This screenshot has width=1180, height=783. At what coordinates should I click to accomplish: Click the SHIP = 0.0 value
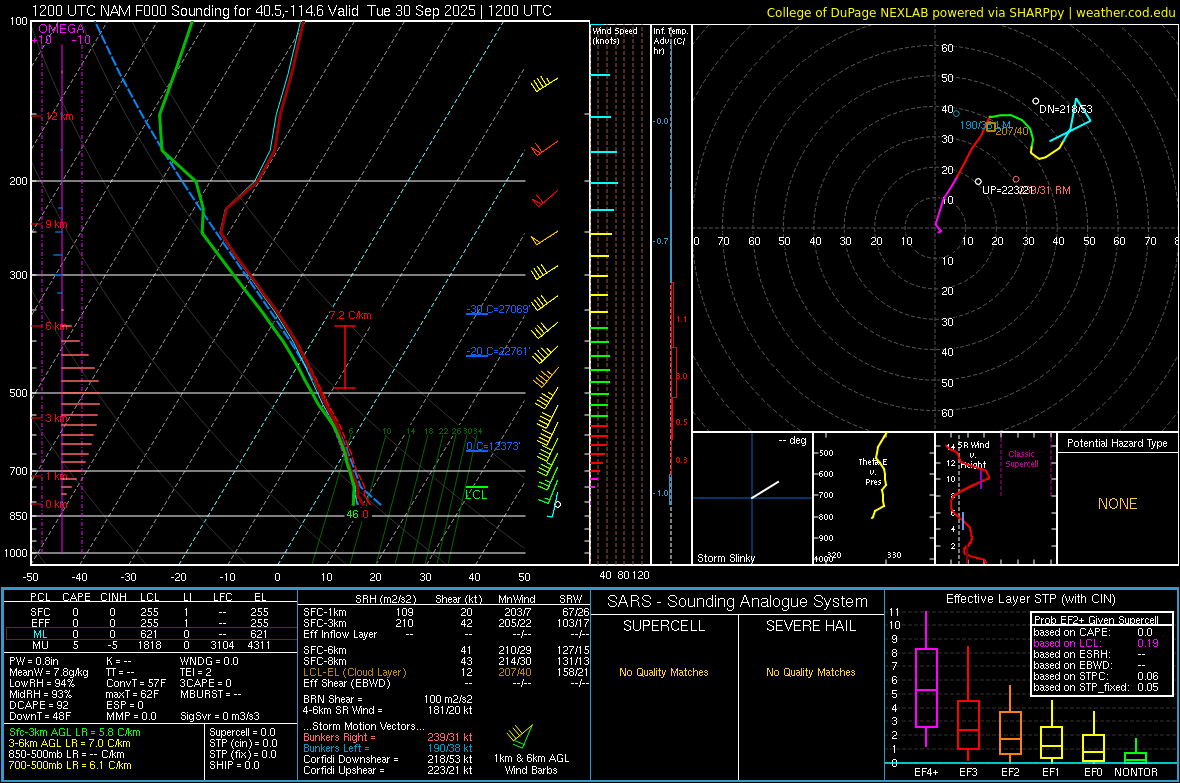coord(234,765)
